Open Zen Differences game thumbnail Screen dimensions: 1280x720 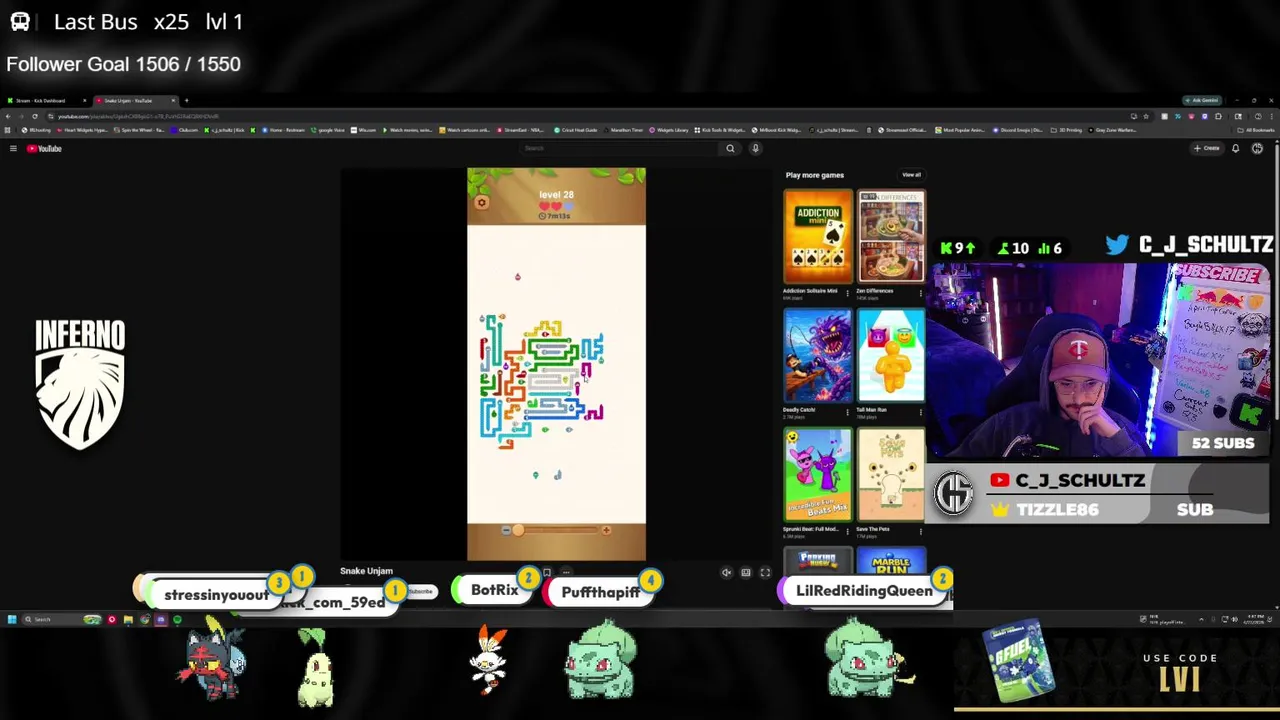pyautogui.click(x=891, y=237)
